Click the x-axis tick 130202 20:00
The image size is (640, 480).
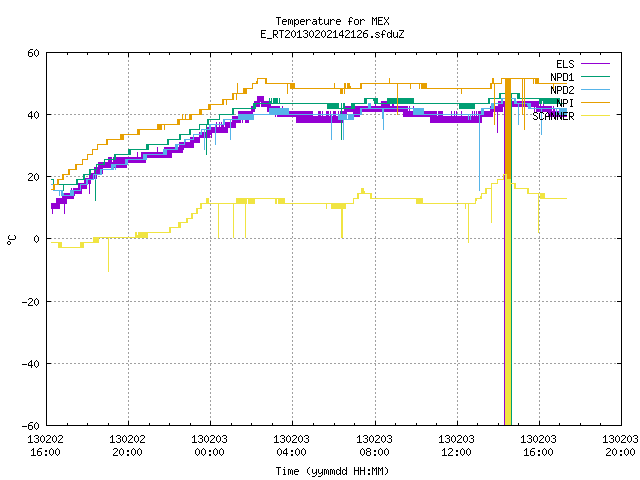127,446
